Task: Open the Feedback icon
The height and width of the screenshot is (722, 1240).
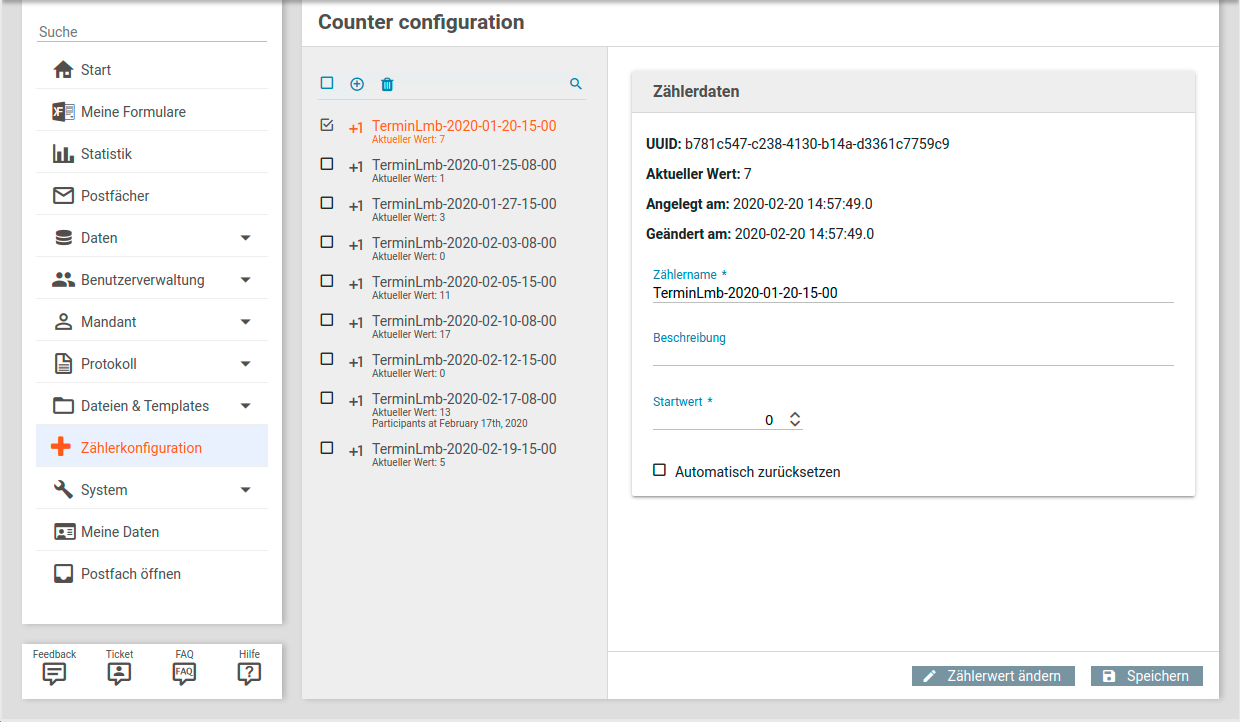Action: [54, 673]
